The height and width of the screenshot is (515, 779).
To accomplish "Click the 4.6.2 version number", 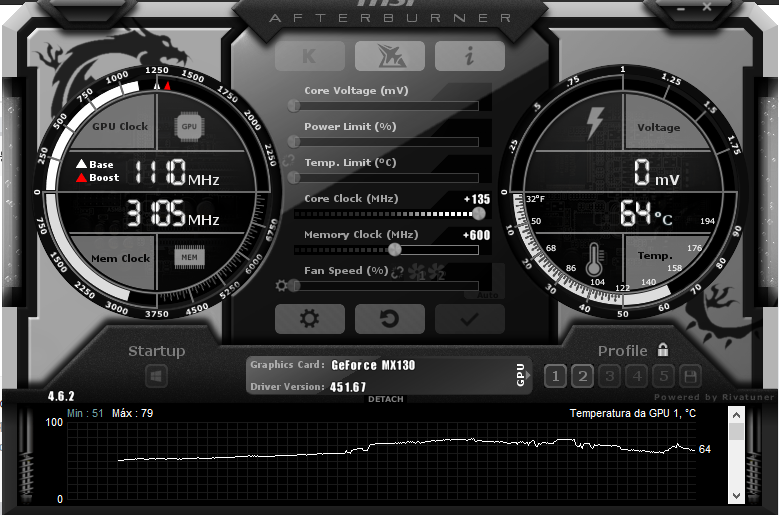I will (61, 396).
